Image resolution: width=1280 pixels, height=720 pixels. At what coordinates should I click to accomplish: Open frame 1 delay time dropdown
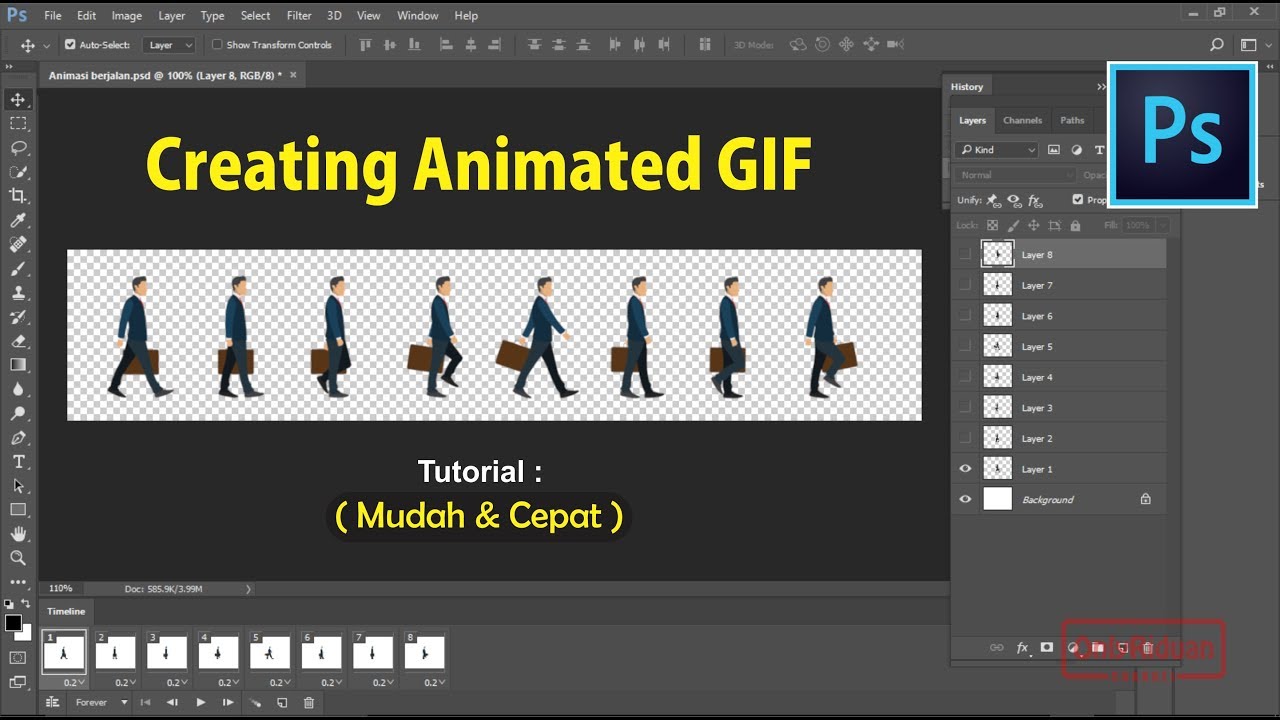[x=72, y=683]
